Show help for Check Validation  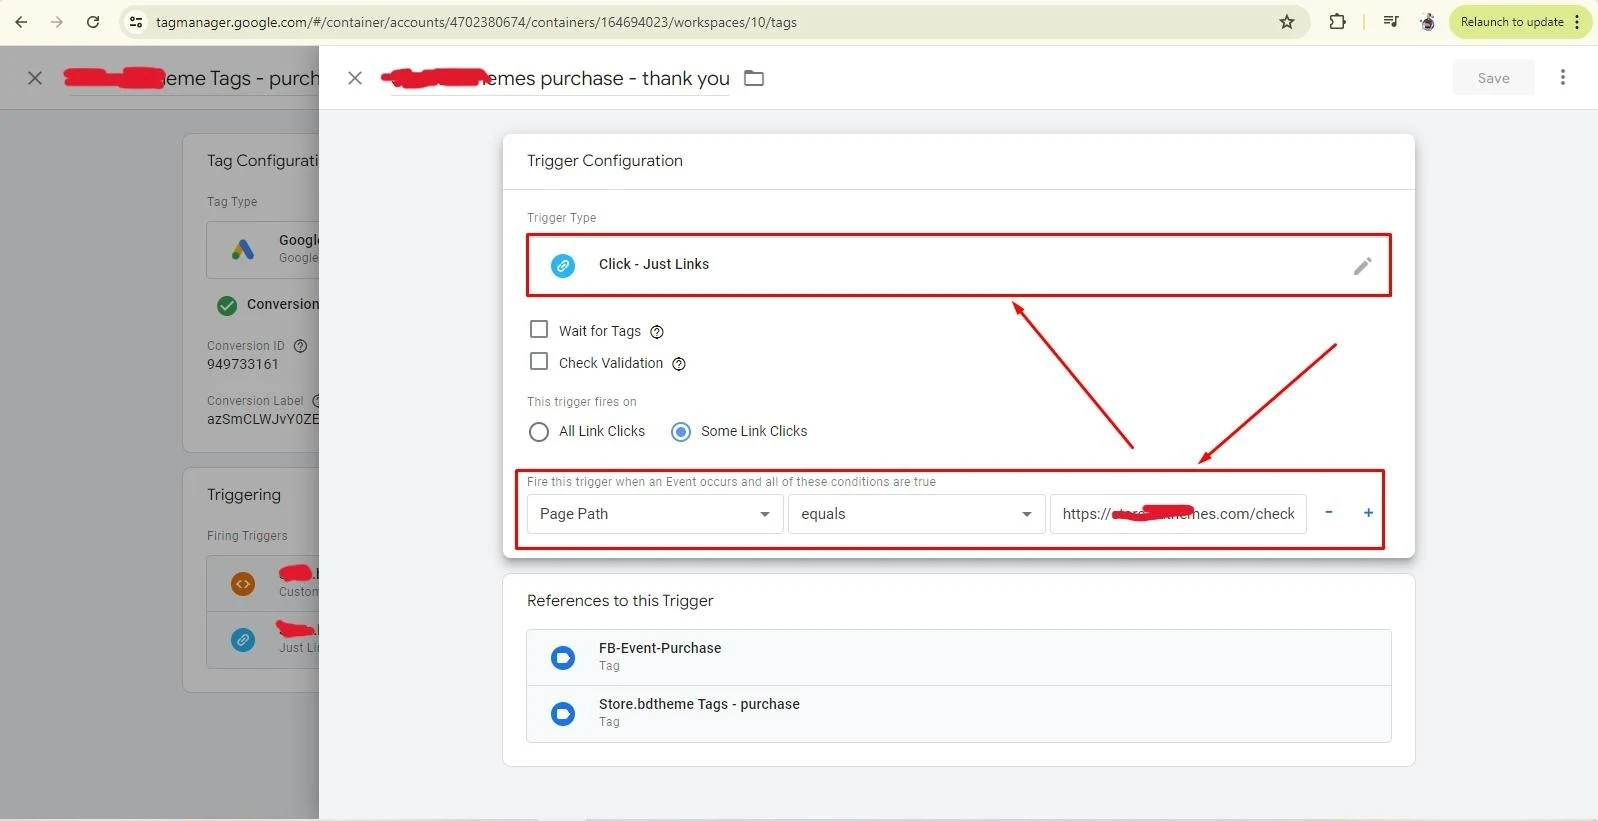[x=679, y=364]
